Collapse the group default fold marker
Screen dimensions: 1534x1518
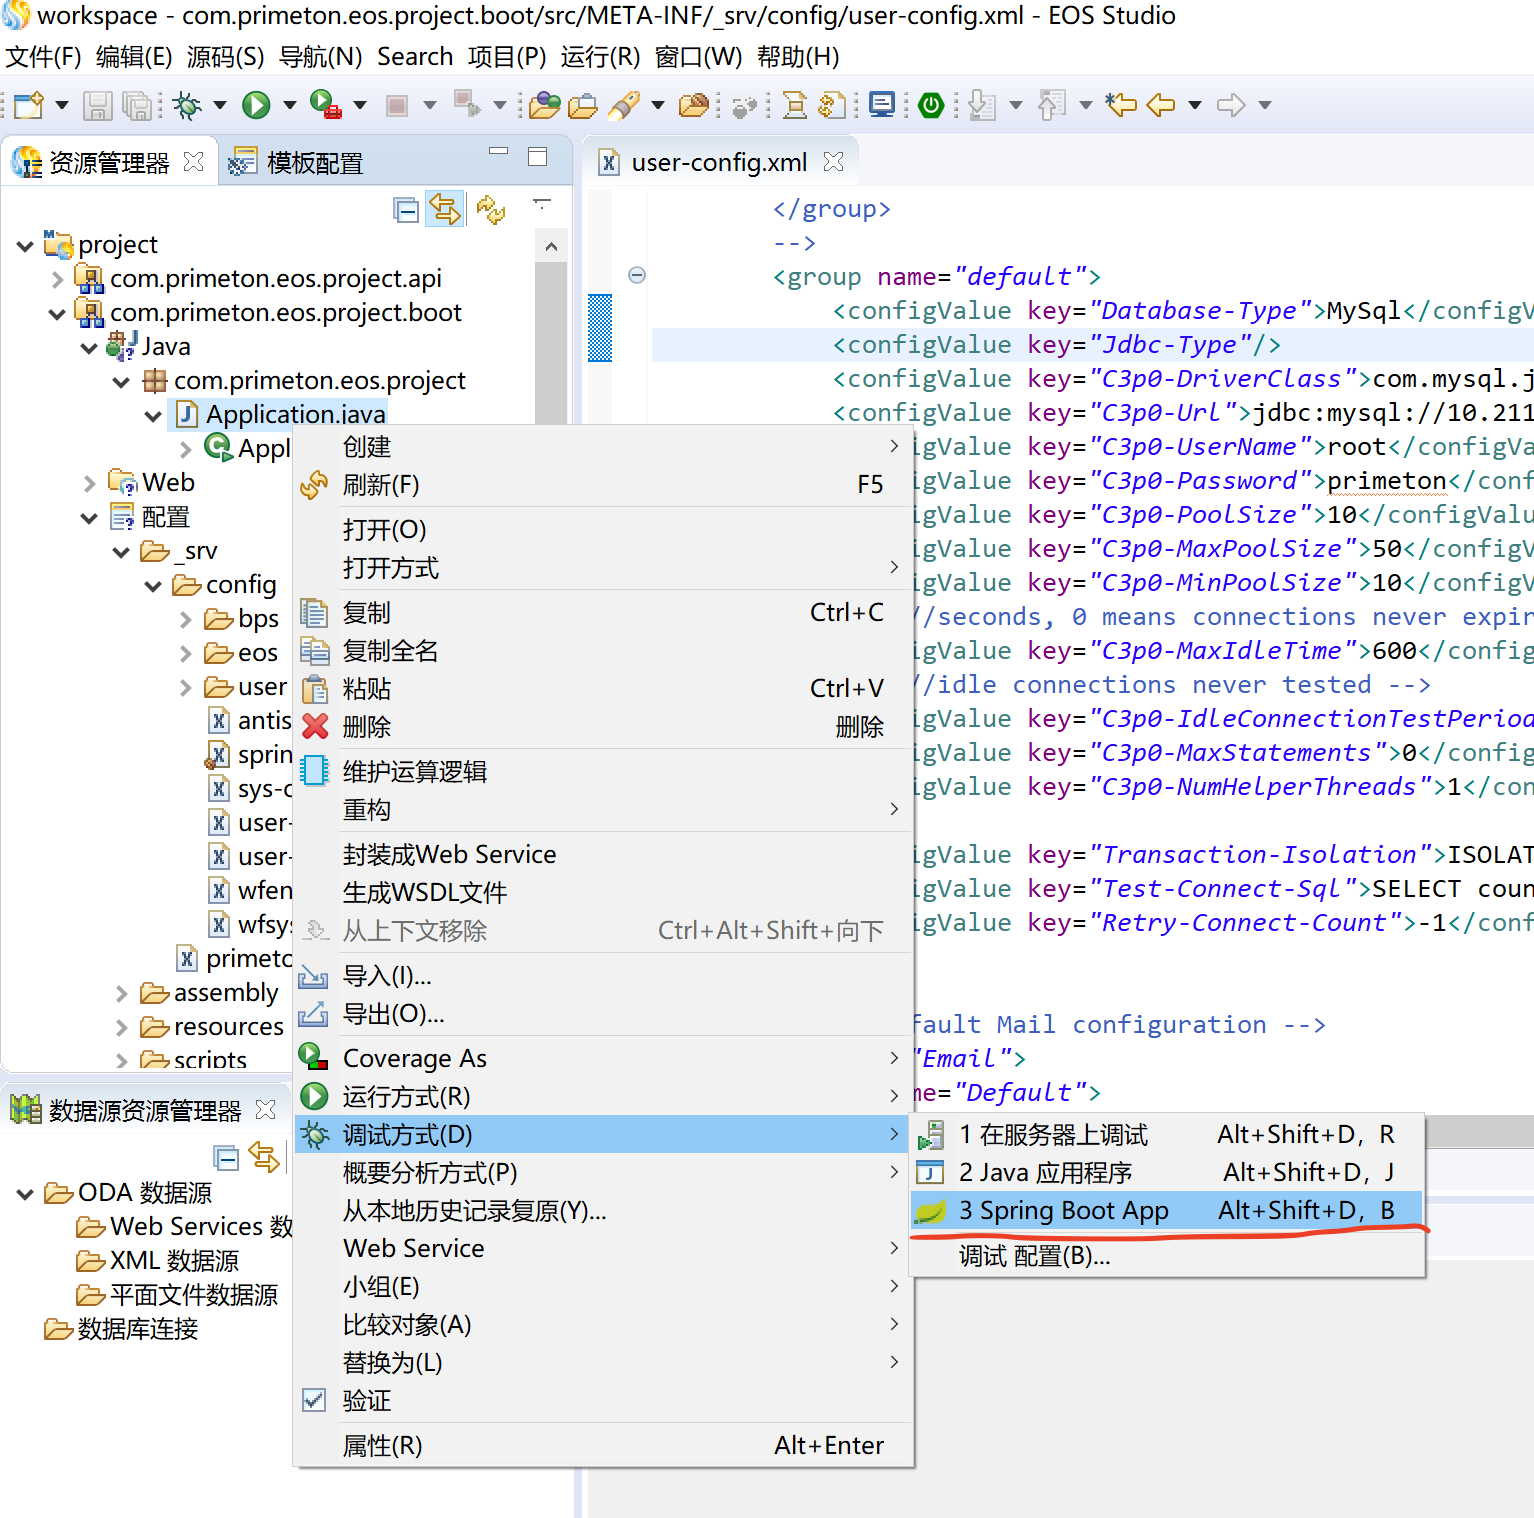637,276
